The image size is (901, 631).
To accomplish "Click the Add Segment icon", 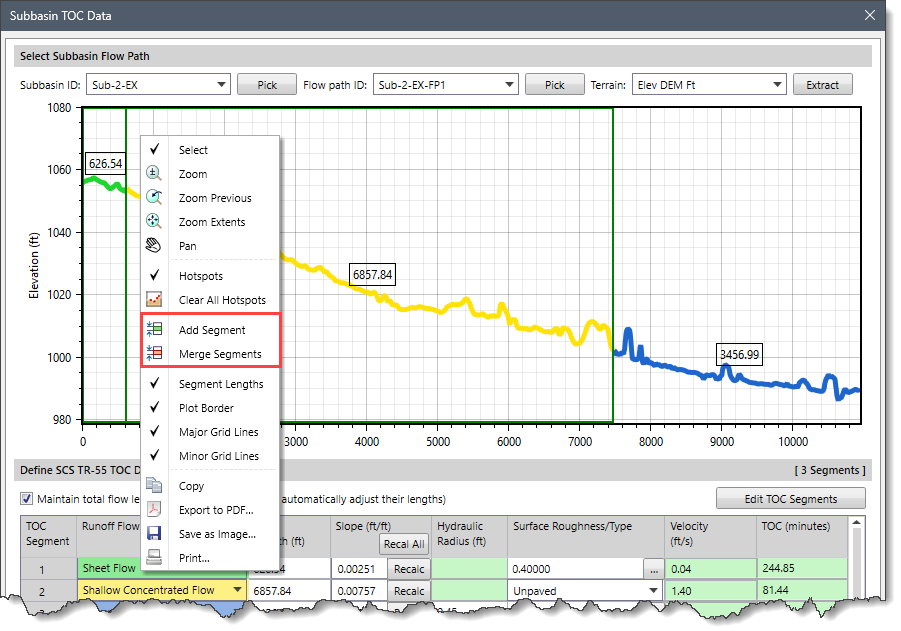I will (154, 330).
